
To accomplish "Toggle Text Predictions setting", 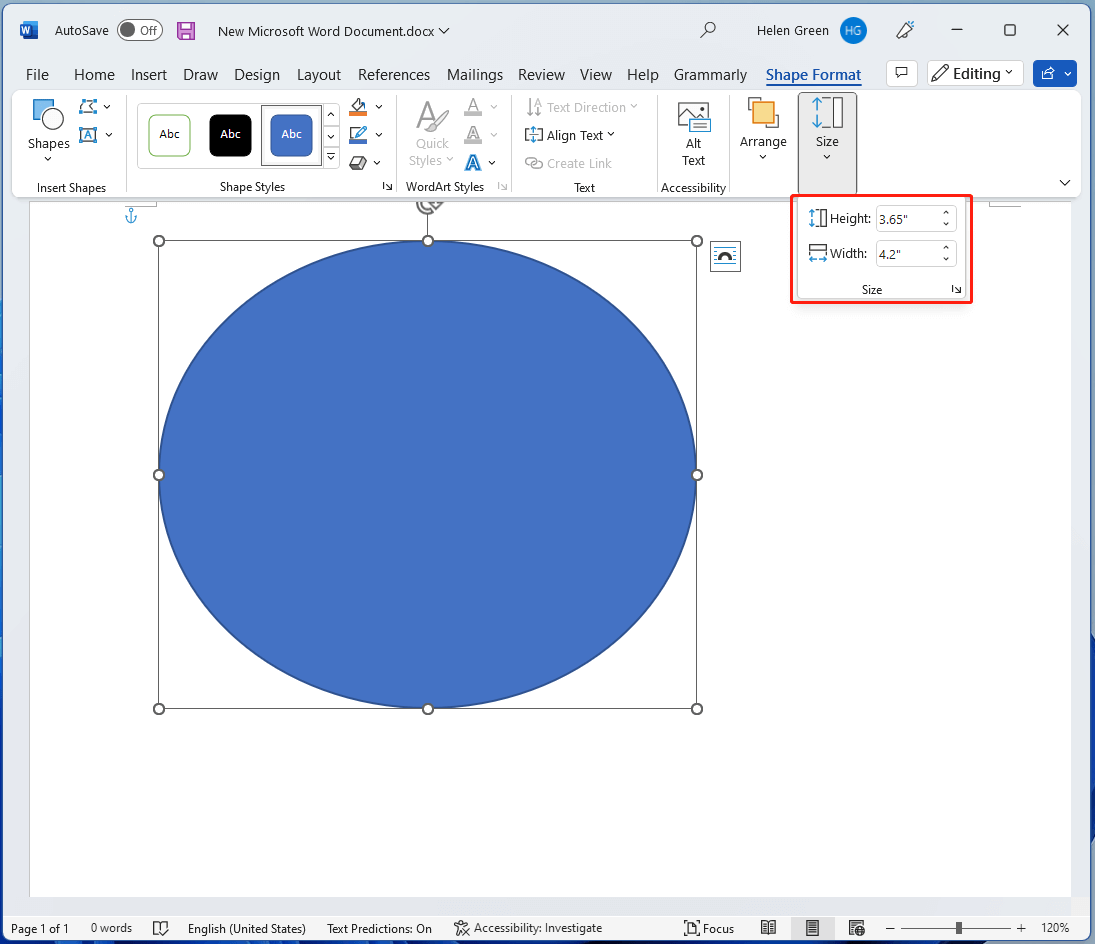I will pos(379,928).
